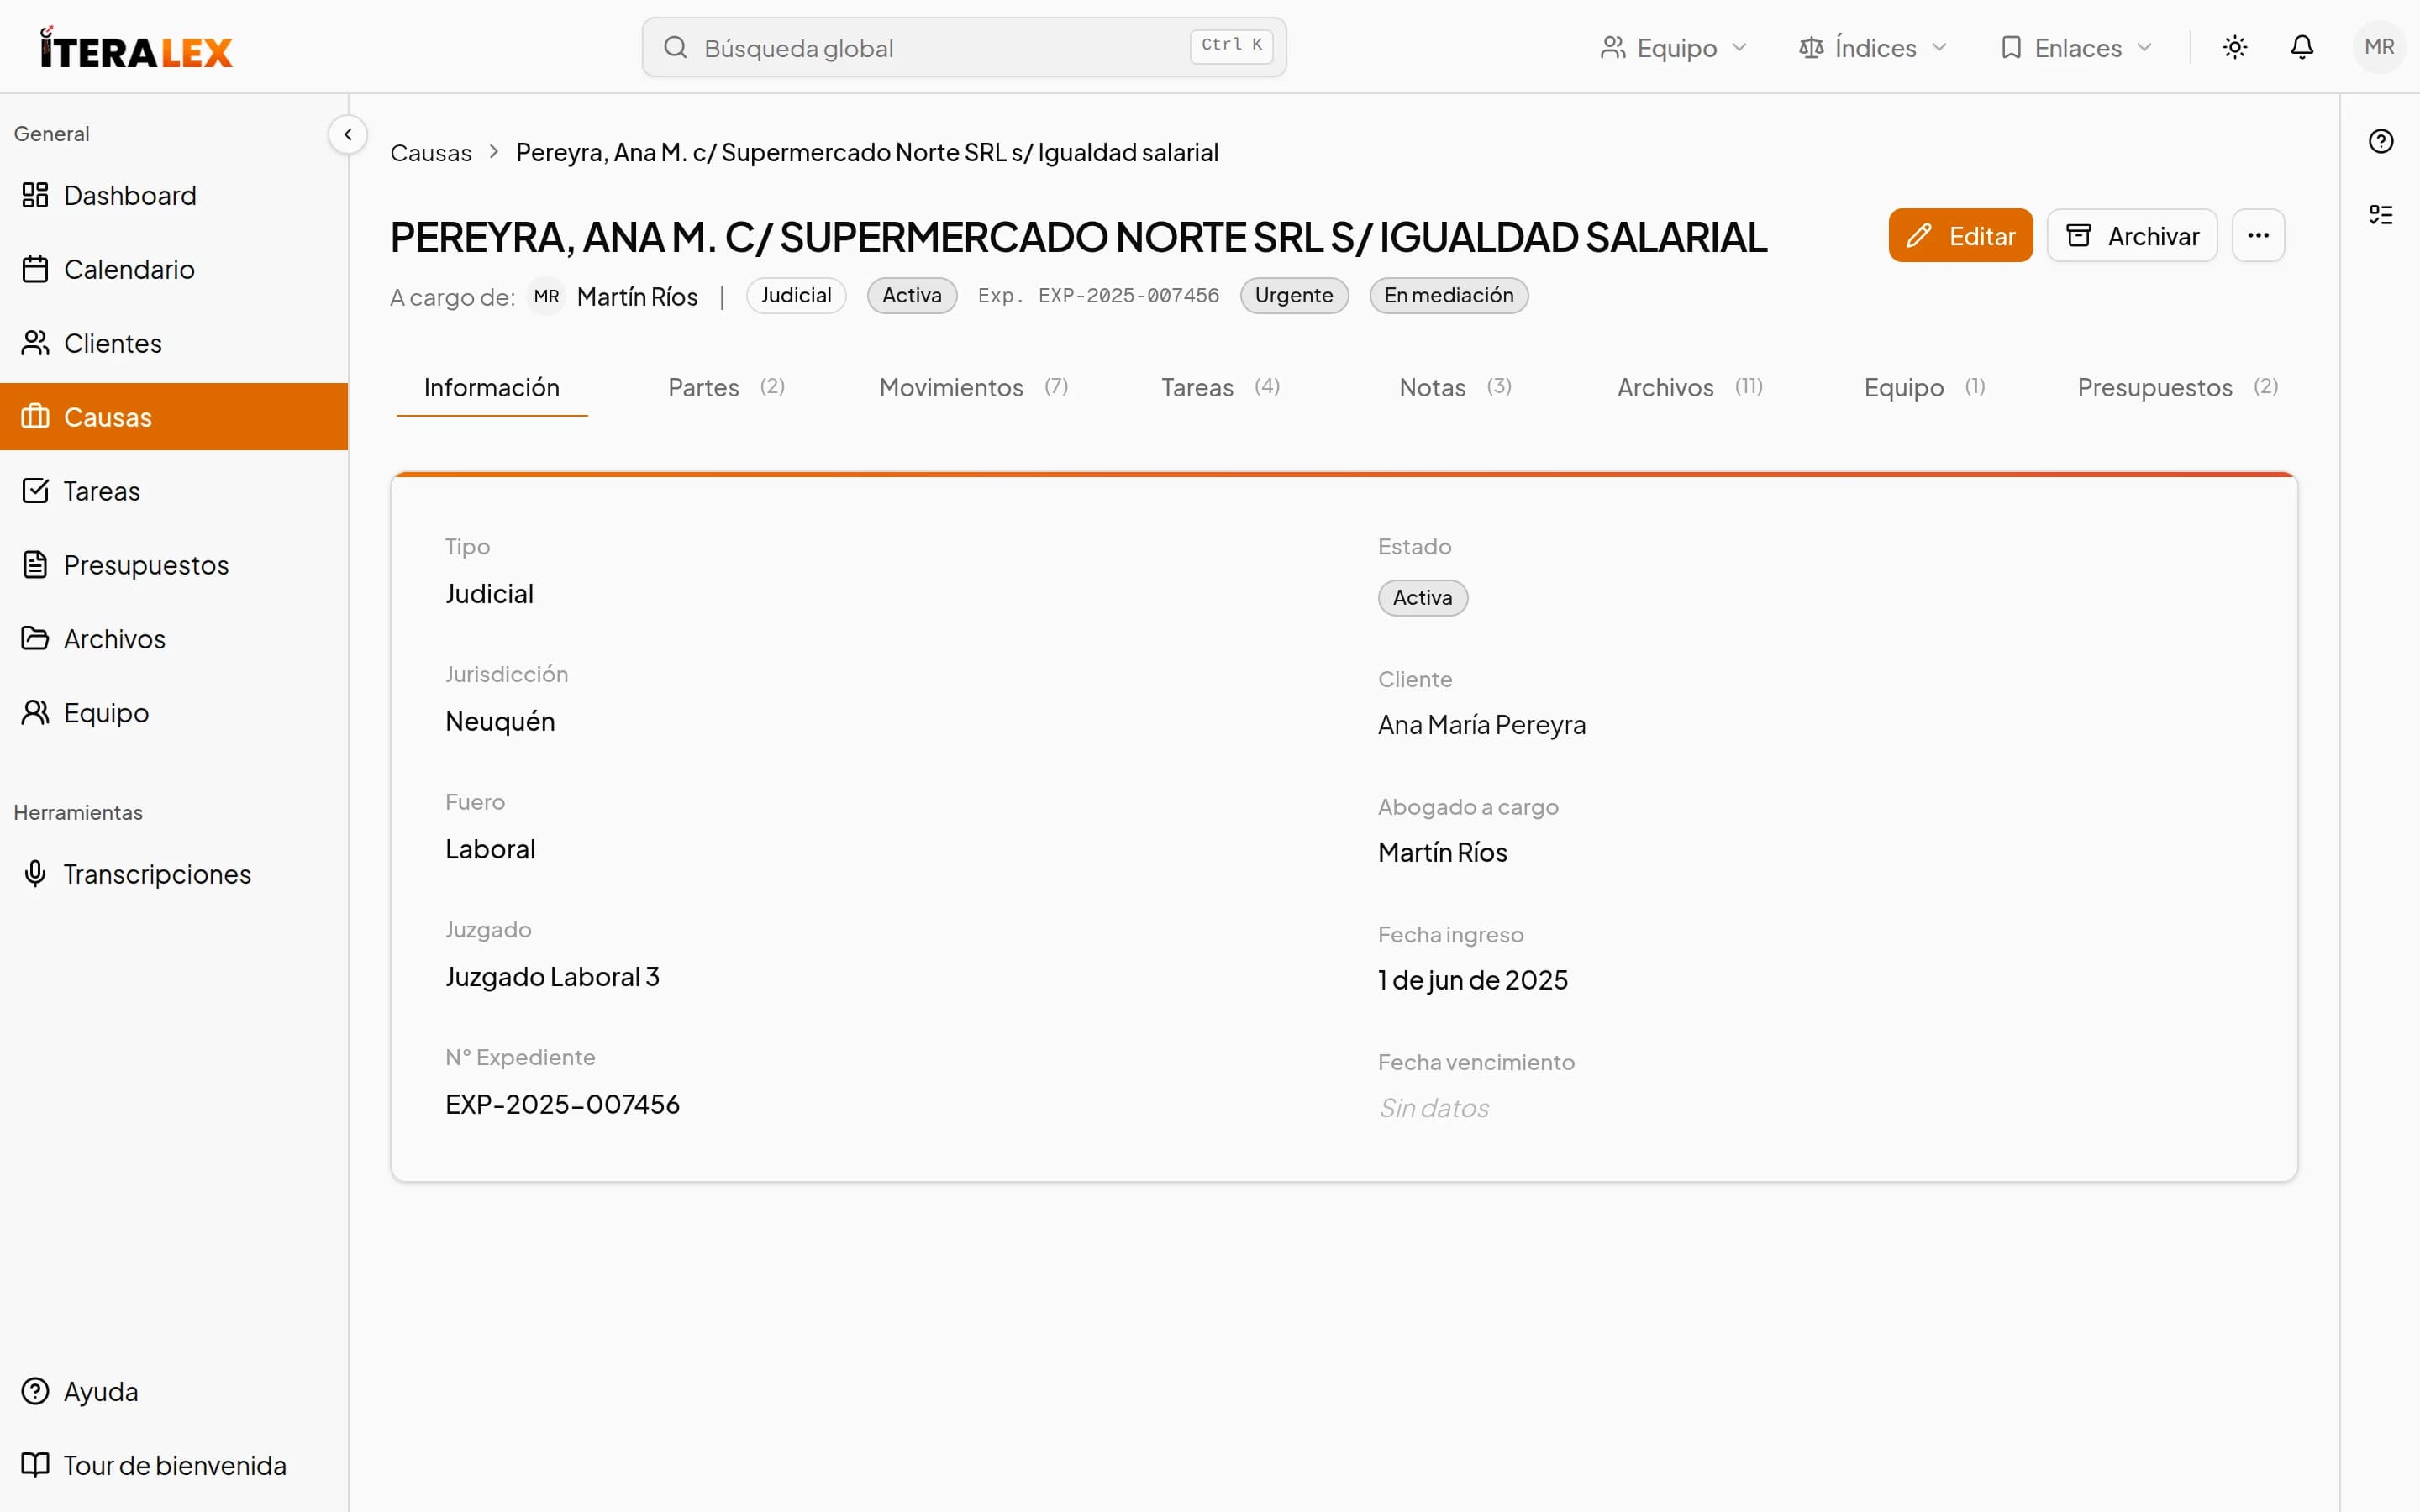2420x1512 pixels.
Task: Click the Martín Ríos name in header
Action: (637, 297)
